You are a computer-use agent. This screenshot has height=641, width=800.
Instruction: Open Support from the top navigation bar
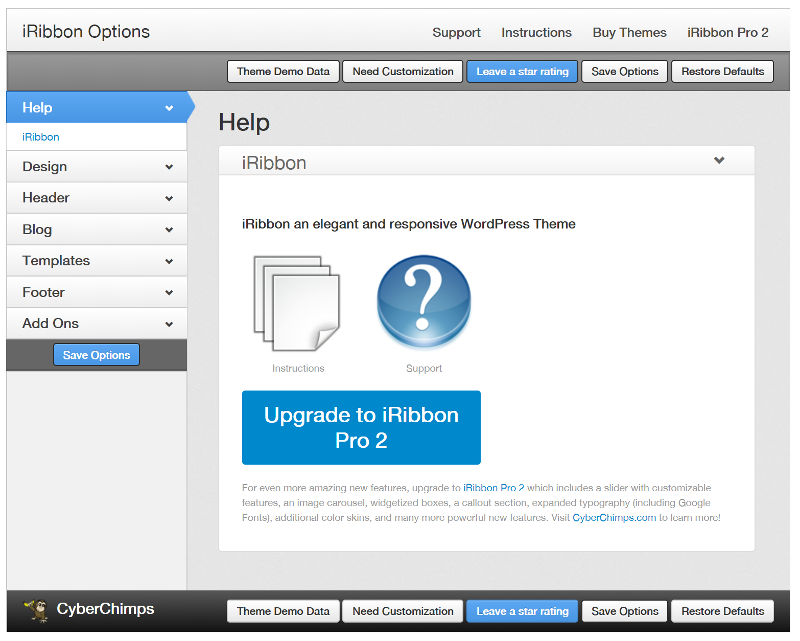pyautogui.click(x=456, y=32)
